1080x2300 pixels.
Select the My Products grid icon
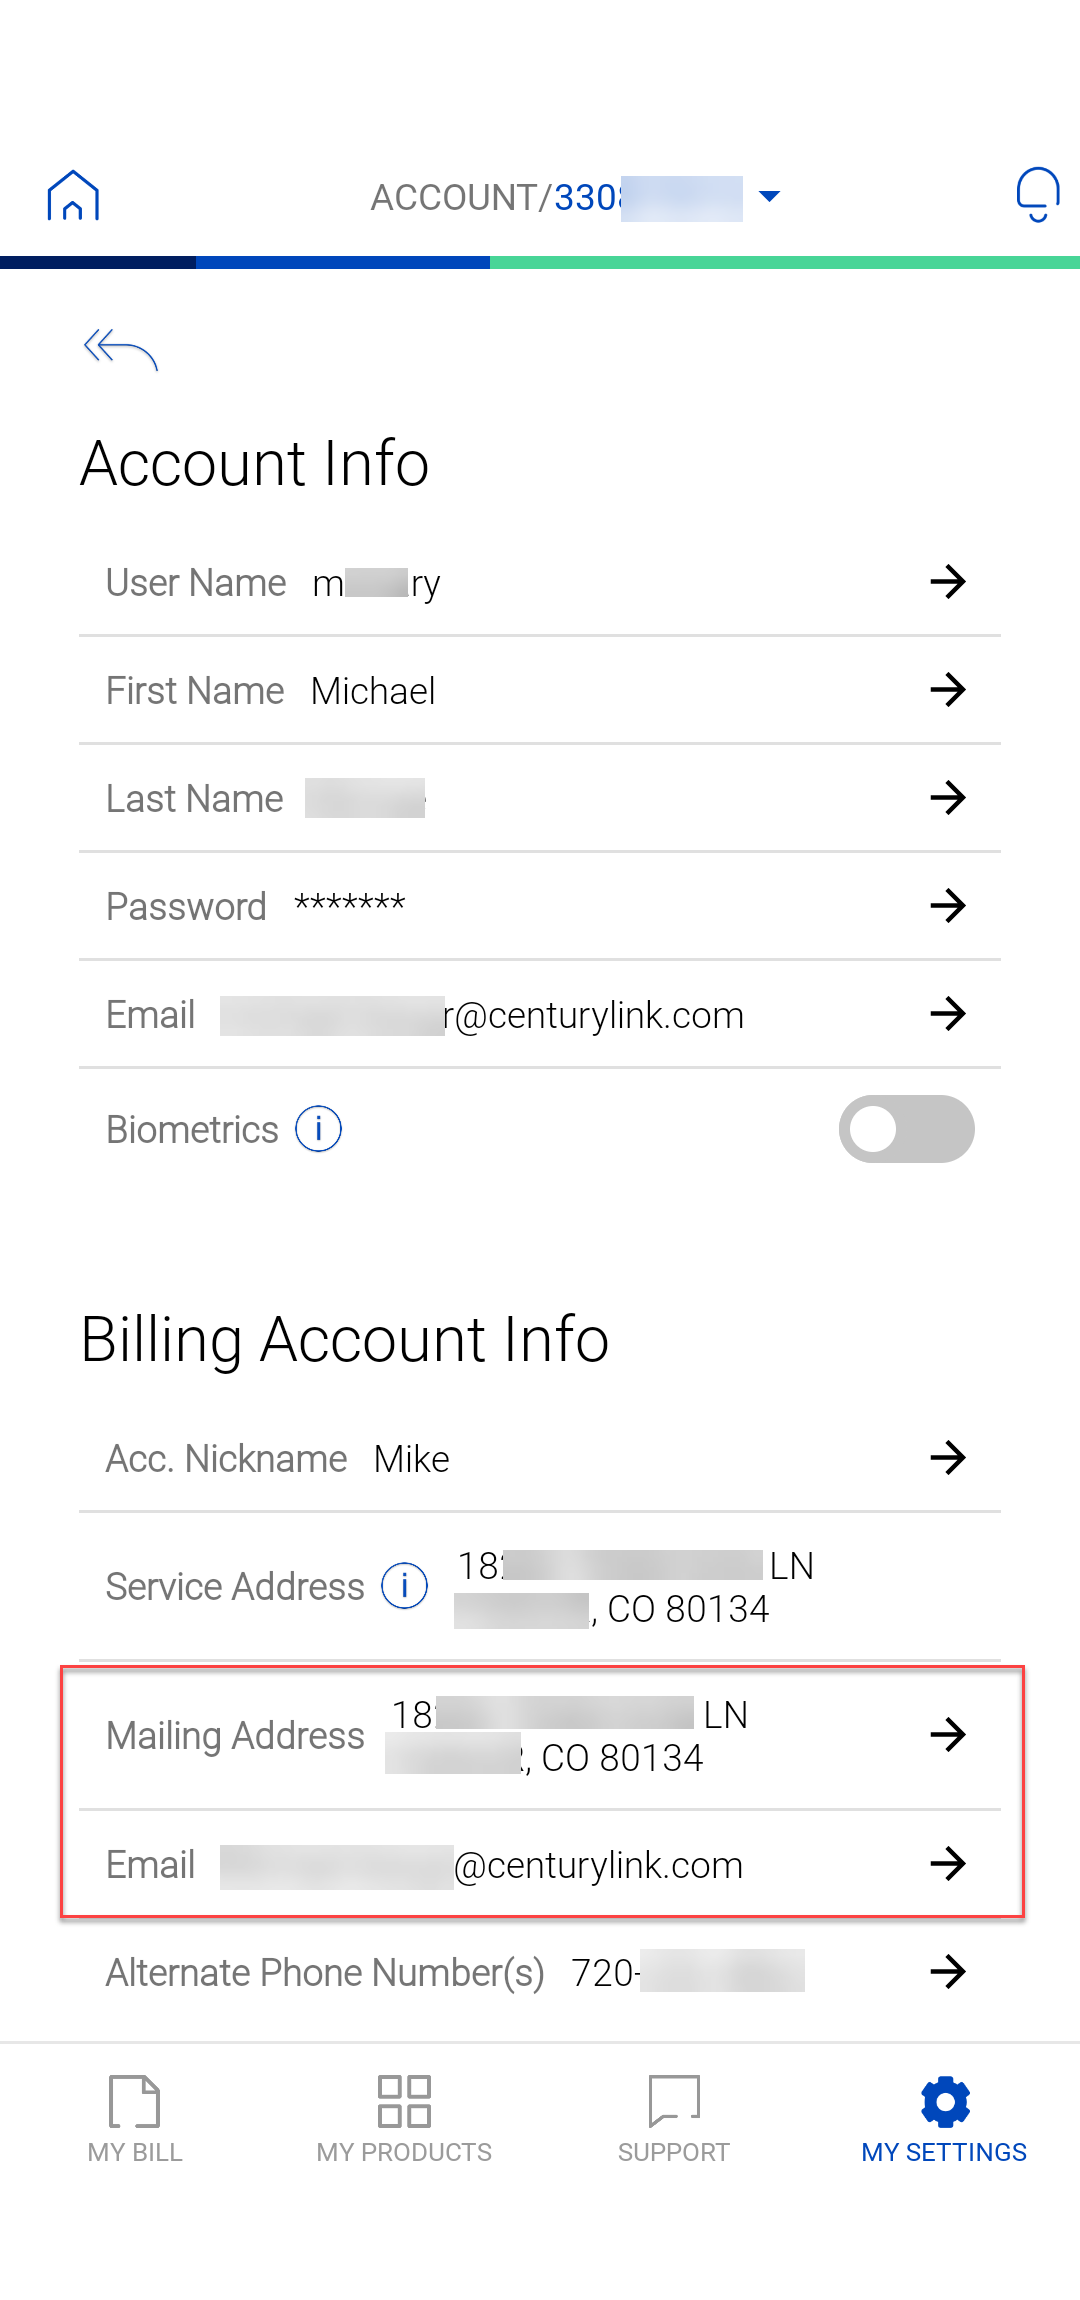coord(404,2103)
